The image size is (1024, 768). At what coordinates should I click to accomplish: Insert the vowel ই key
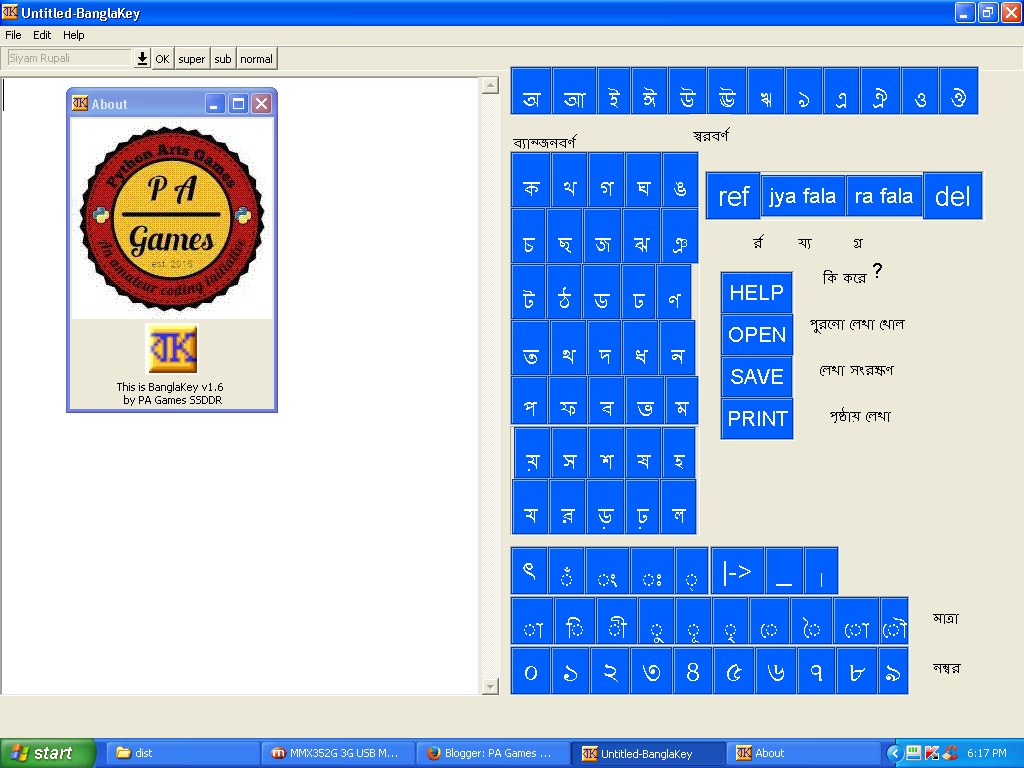[613, 91]
